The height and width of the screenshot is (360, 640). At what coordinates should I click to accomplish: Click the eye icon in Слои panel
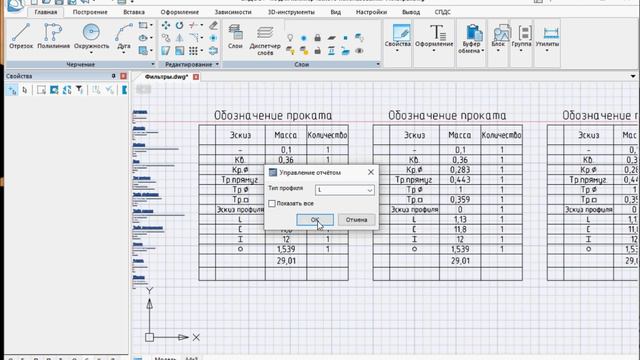click(x=359, y=51)
